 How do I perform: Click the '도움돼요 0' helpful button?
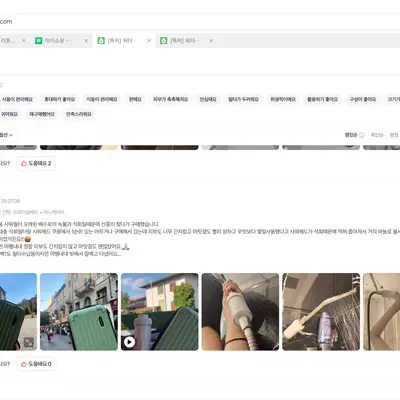coord(36,364)
